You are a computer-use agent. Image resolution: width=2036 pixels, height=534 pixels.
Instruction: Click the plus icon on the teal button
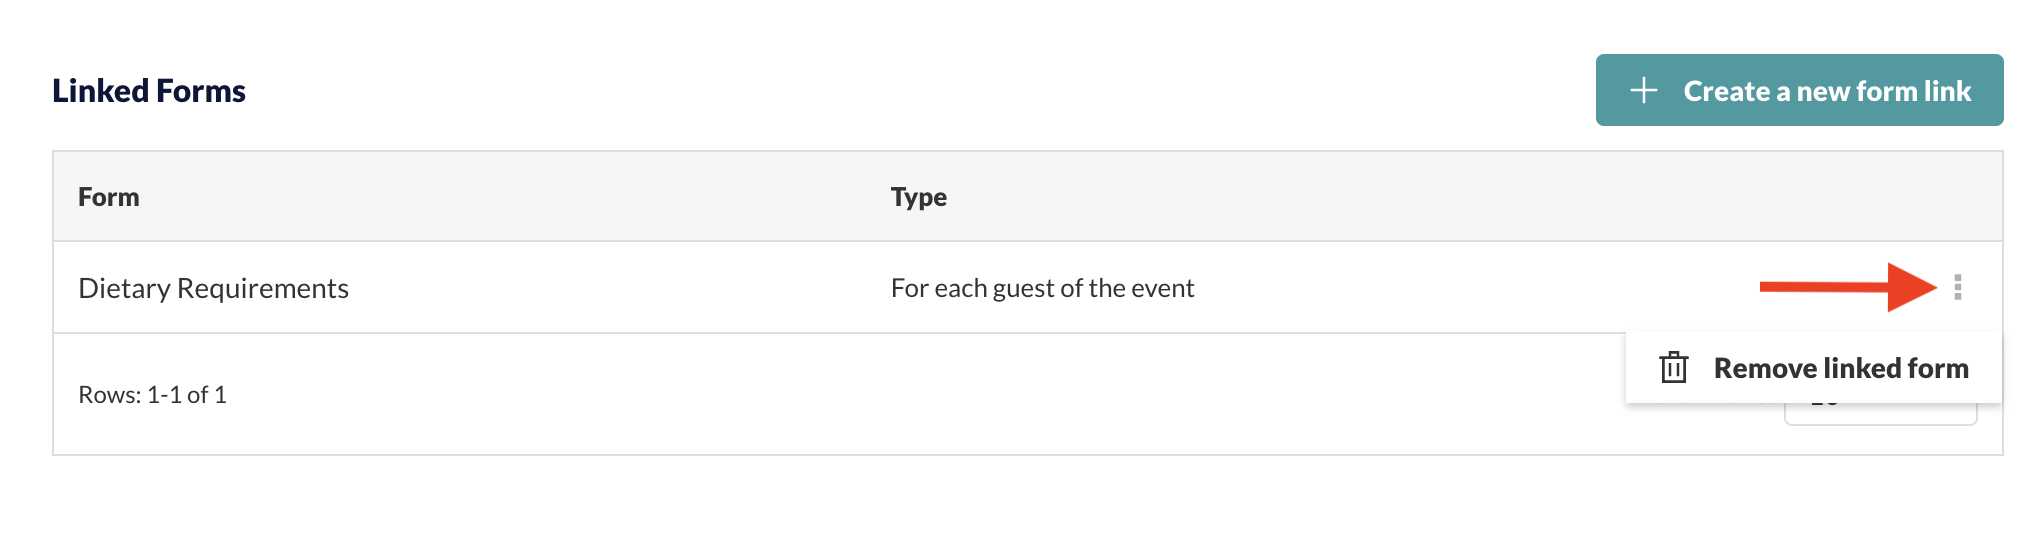1644,91
